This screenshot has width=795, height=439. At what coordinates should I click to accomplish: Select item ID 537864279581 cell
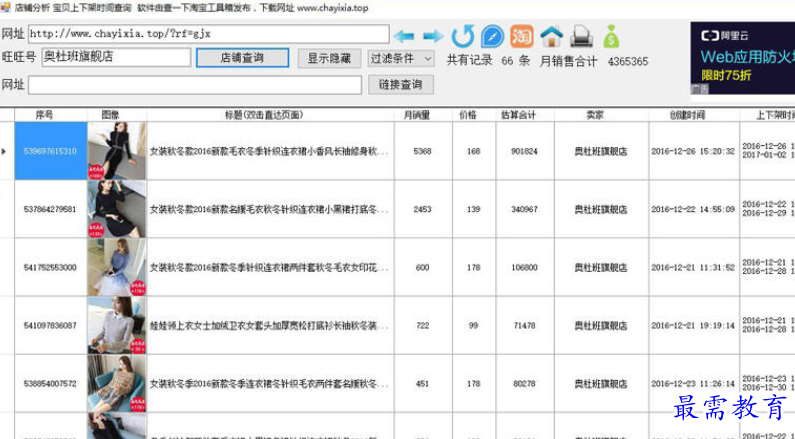tap(51, 209)
